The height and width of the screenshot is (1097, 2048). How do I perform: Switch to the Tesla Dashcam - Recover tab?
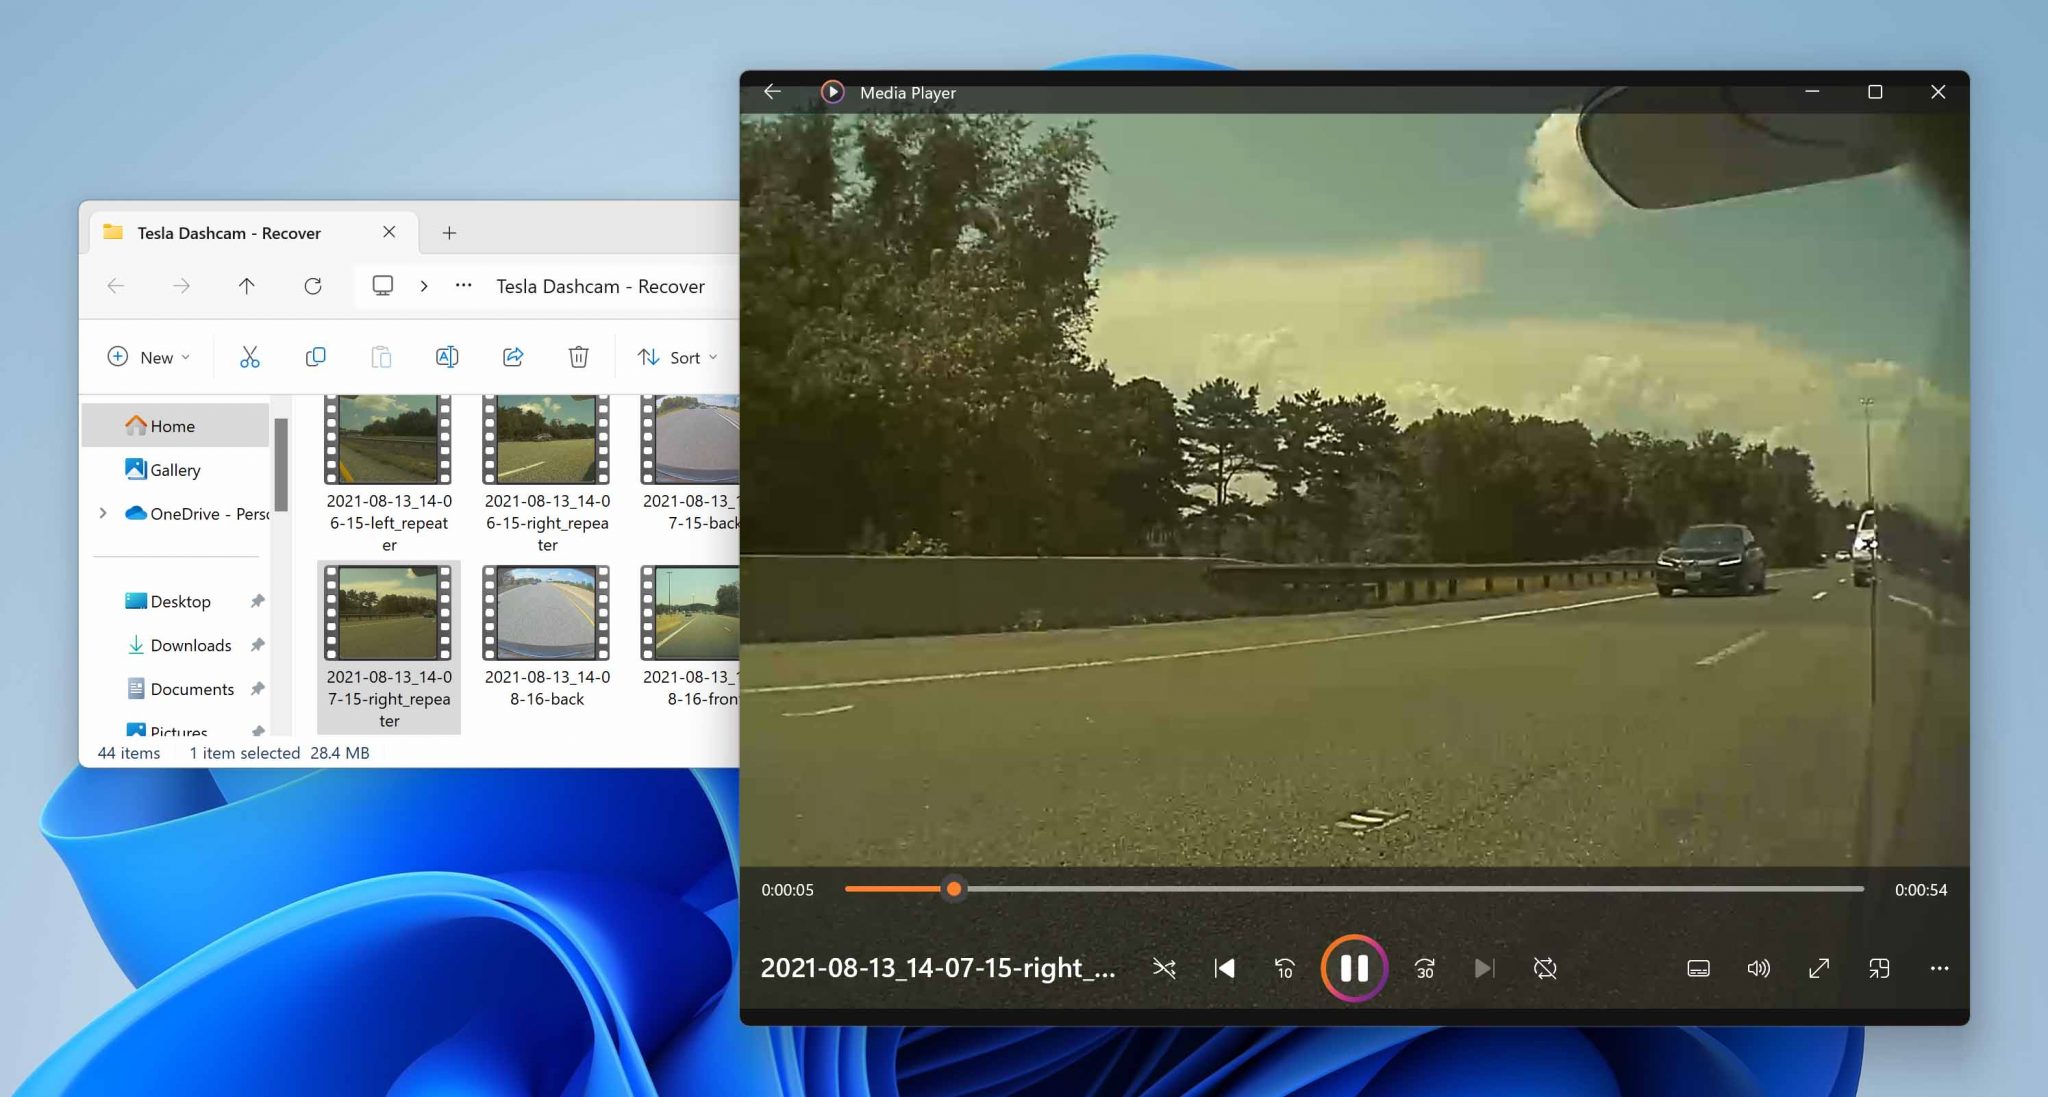(x=228, y=232)
